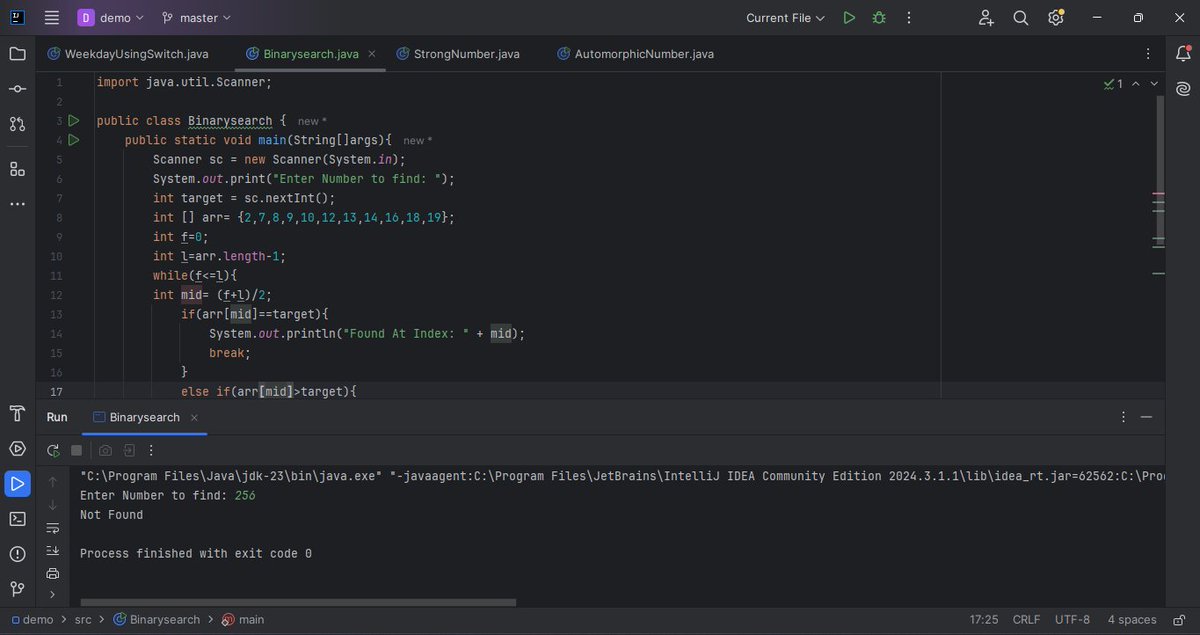Change UTF-8 file encoding in status bar

click(1072, 620)
